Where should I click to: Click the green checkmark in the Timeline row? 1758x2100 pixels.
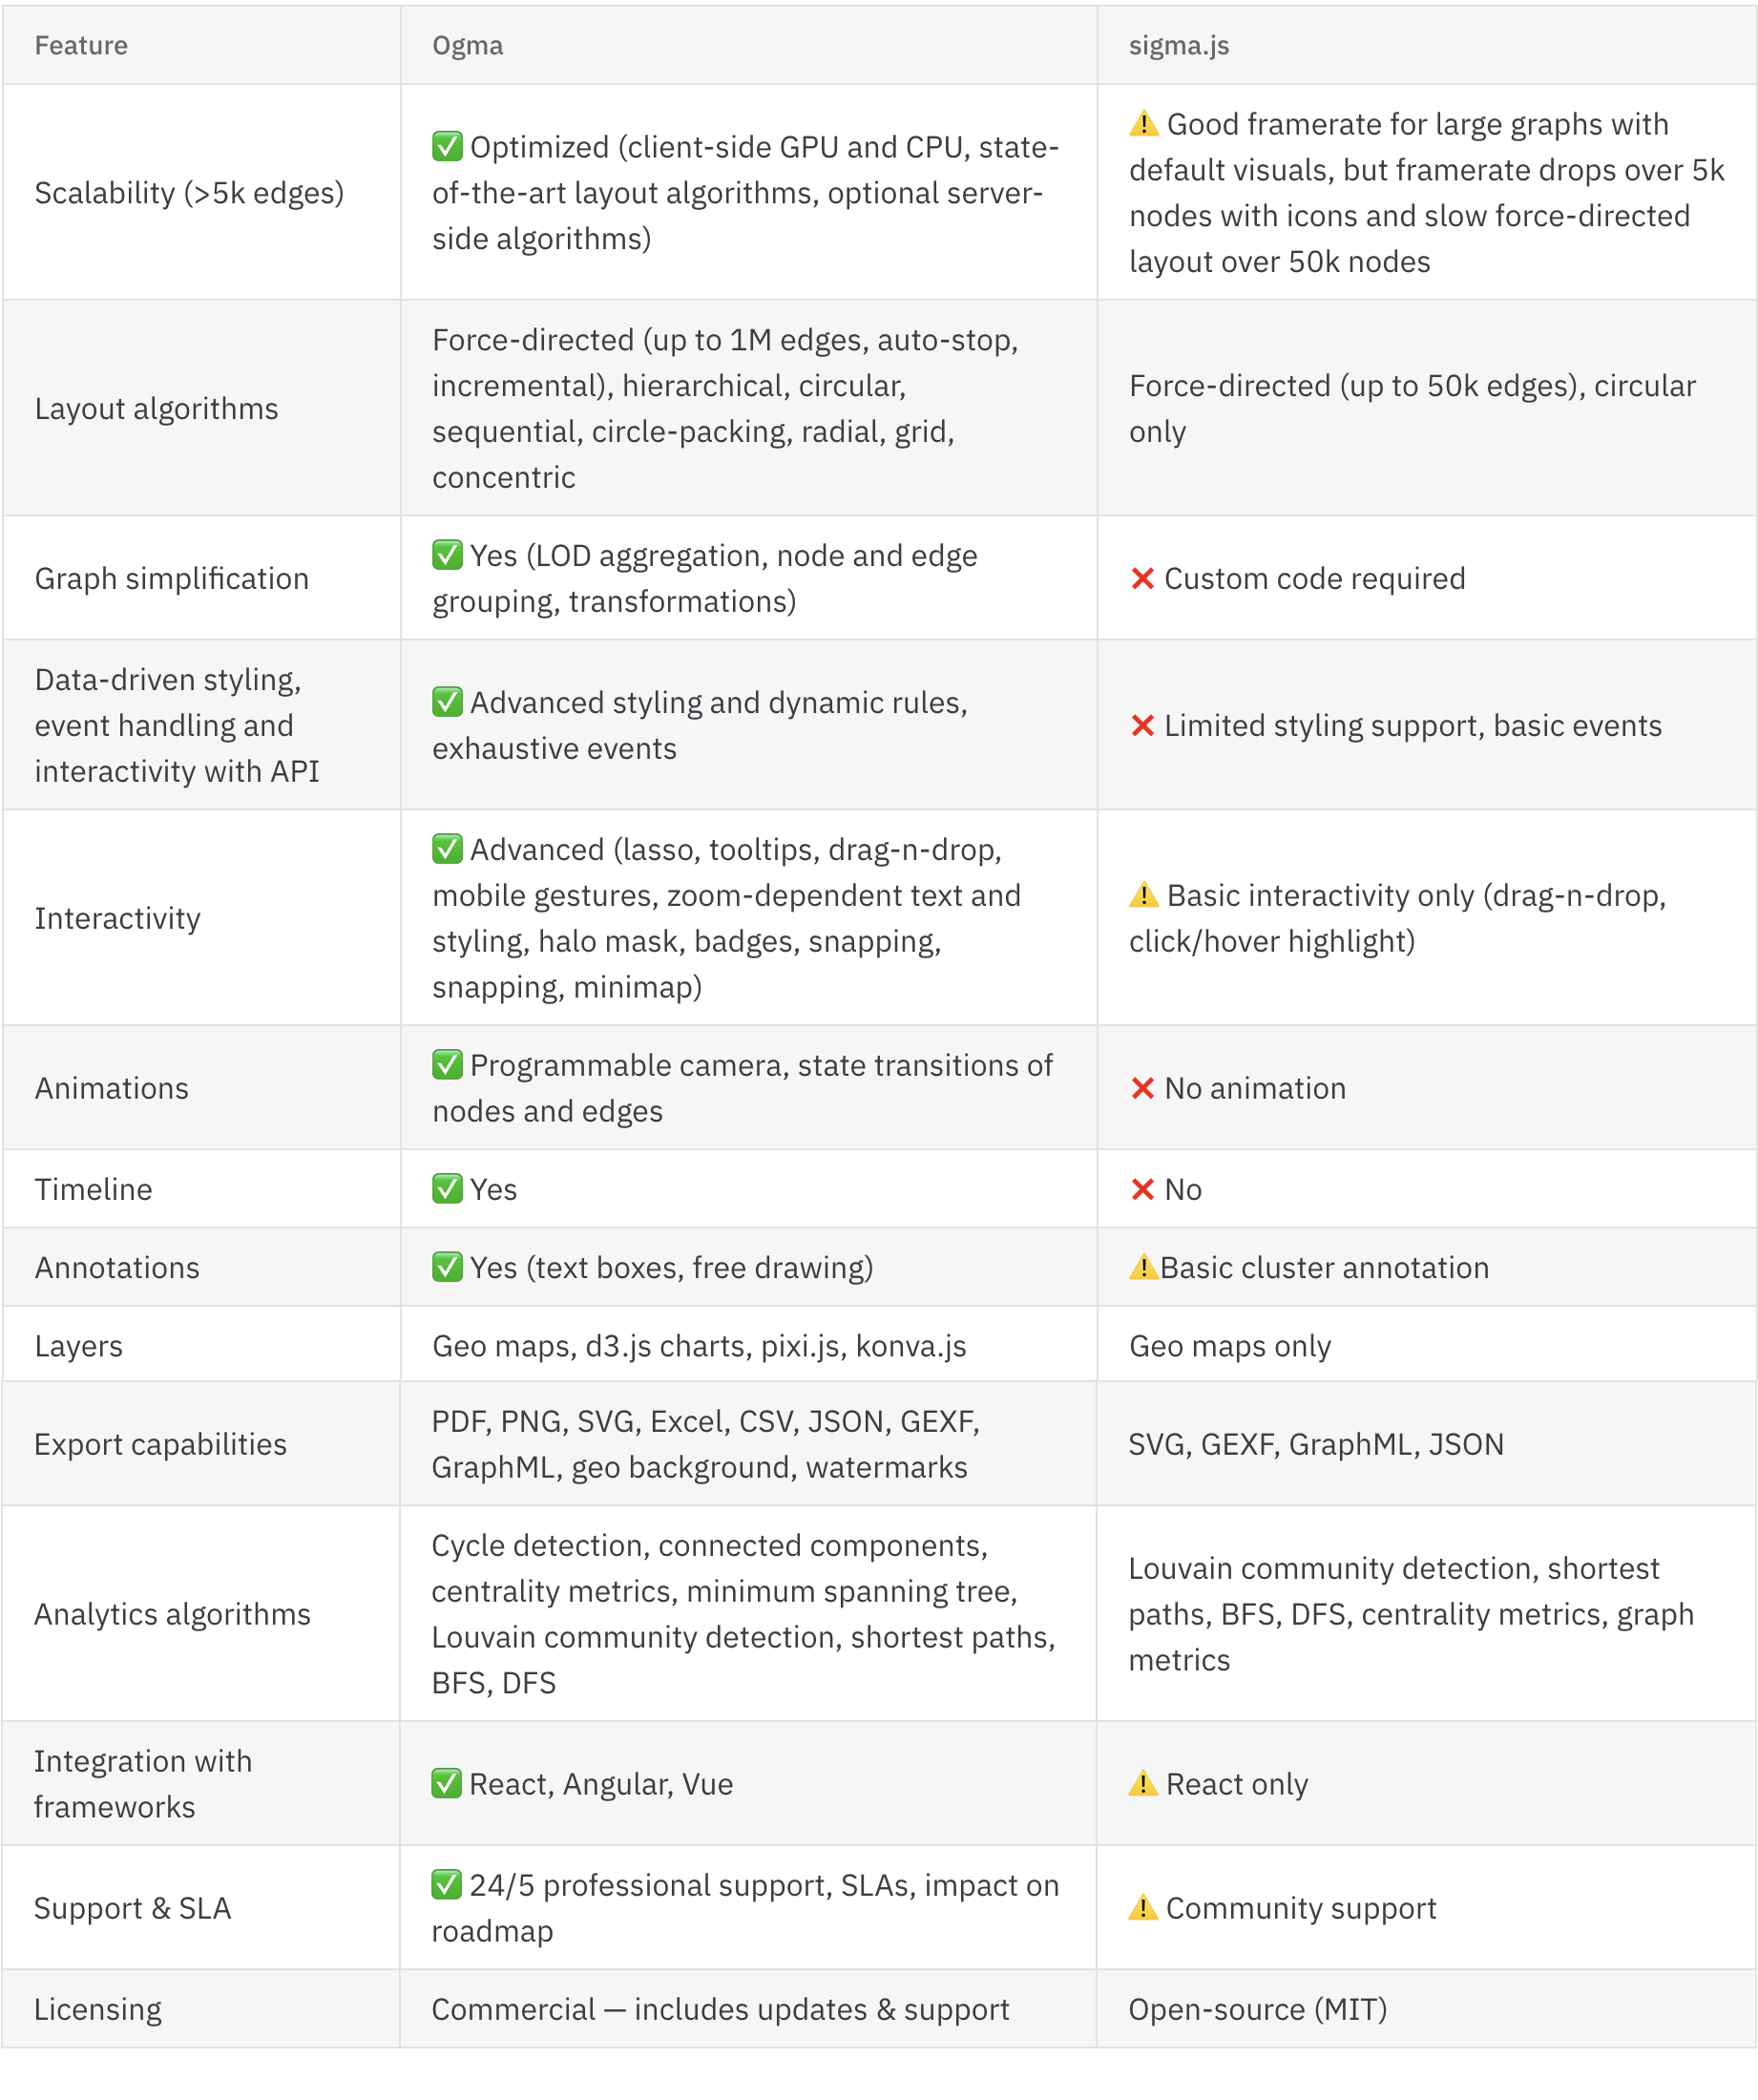447,1189
